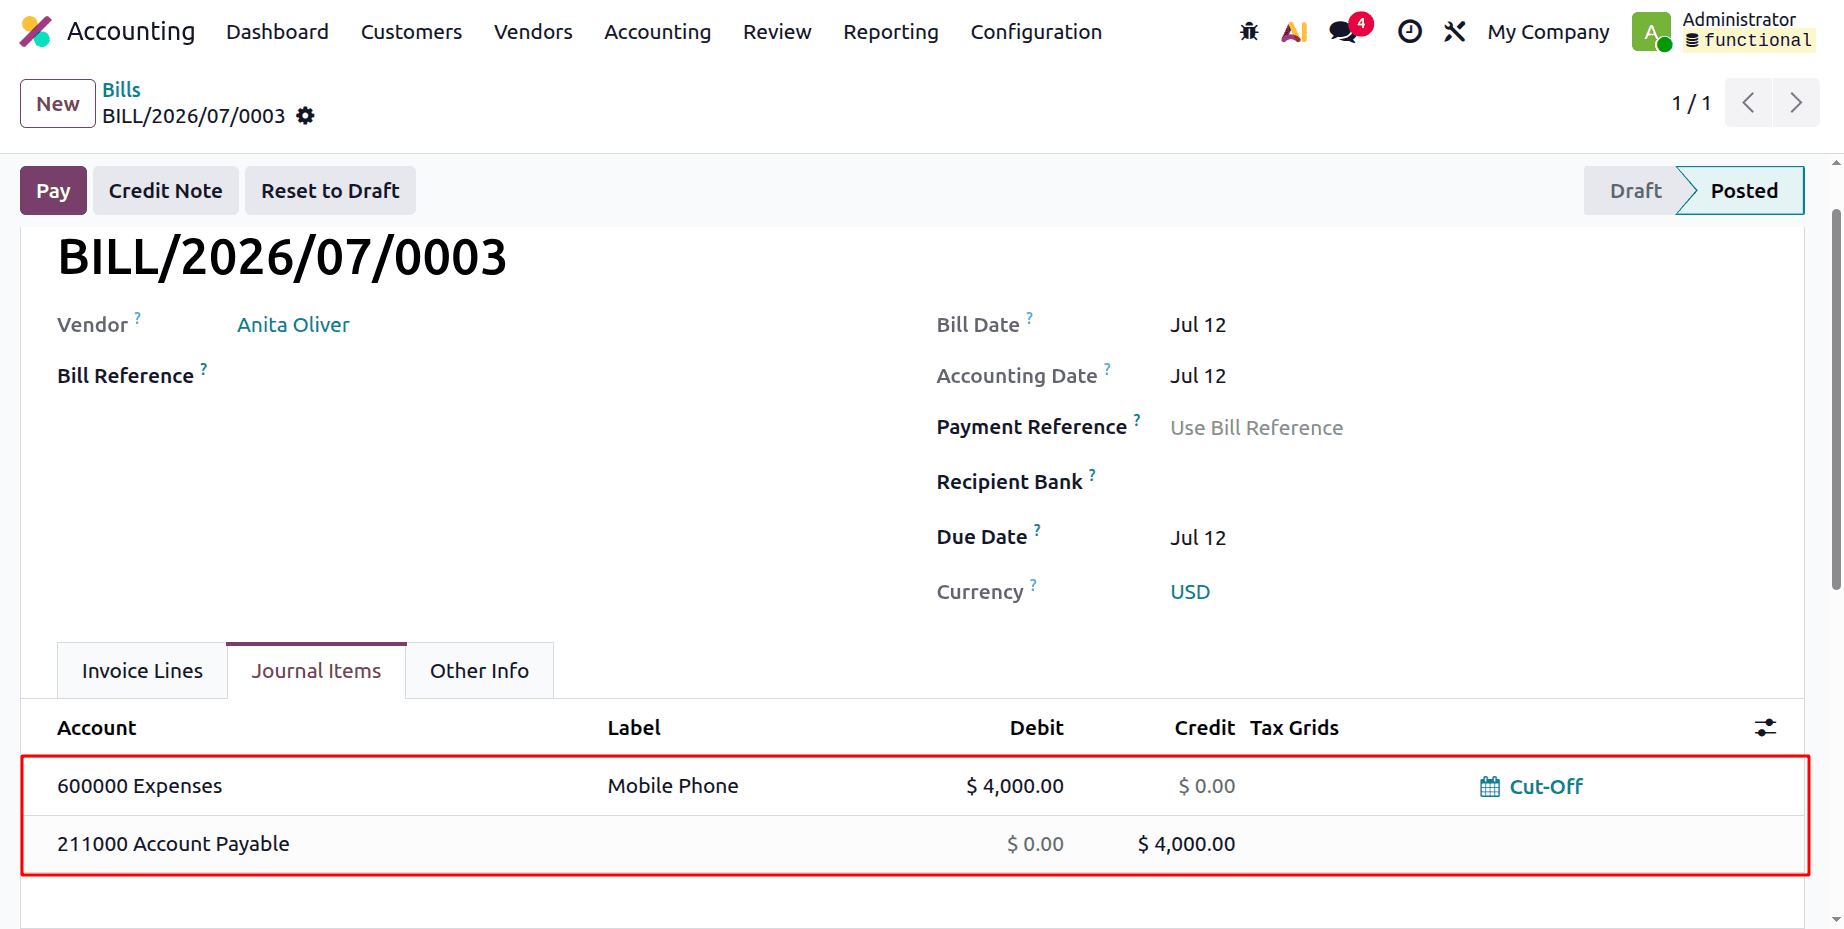
Task: Sort by the Debit column header
Action: [x=1036, y=728]
